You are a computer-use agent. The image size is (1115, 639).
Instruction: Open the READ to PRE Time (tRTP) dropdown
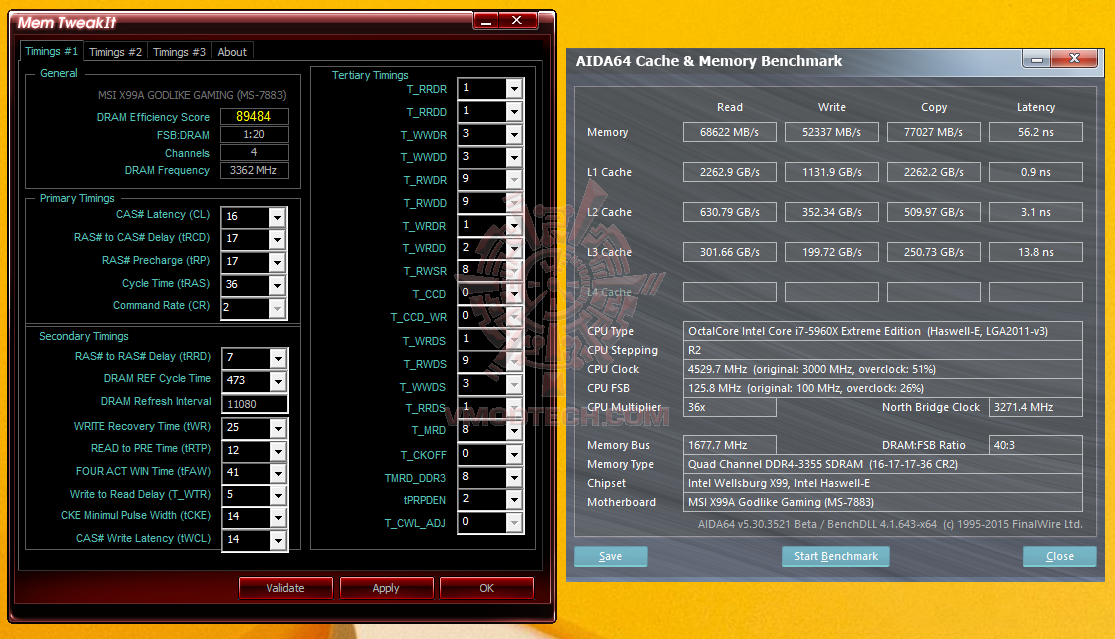pos(278,451)
